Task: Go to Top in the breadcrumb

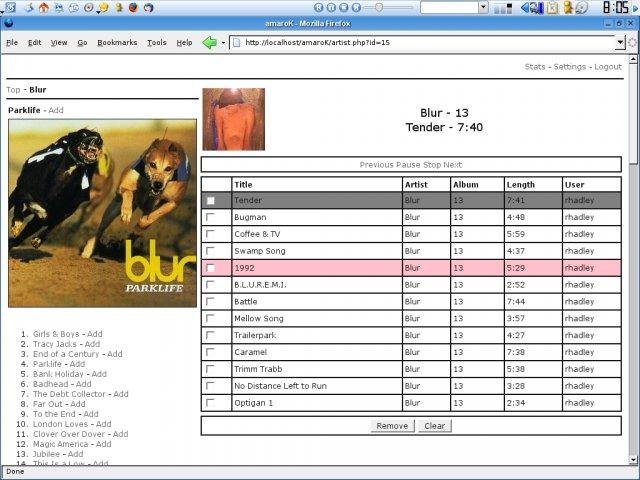Action: (x=13, y=90)
